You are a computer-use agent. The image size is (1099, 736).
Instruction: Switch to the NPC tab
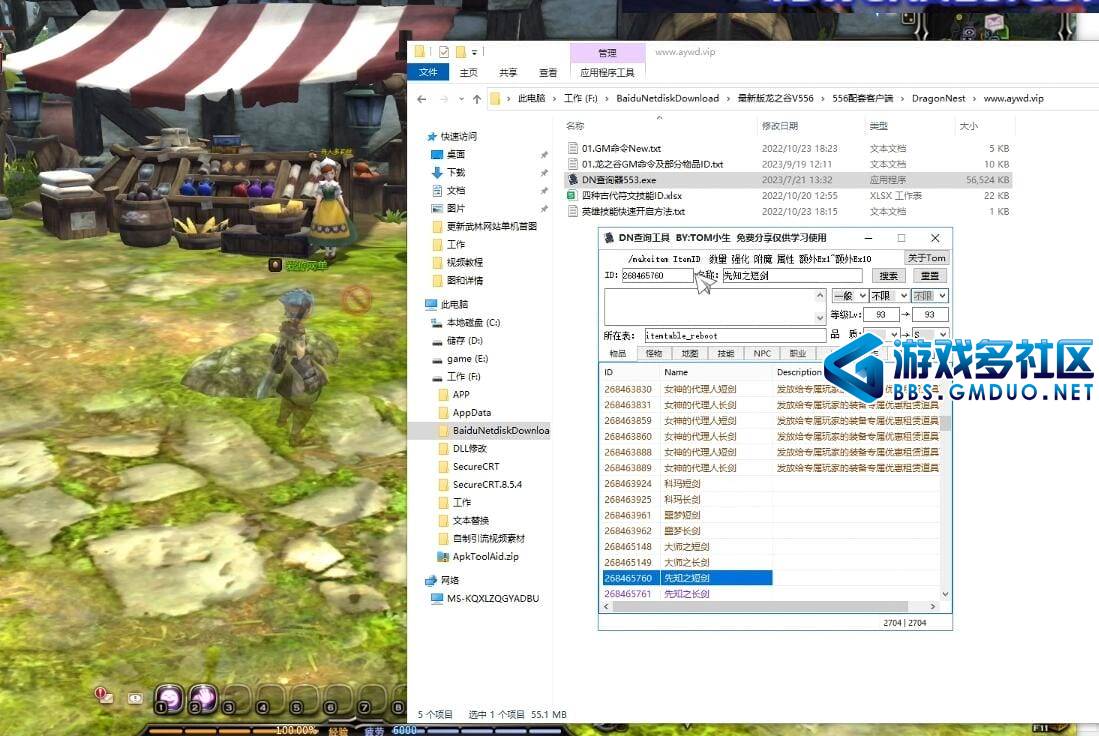pyautogui.click(x=762, y=353)
